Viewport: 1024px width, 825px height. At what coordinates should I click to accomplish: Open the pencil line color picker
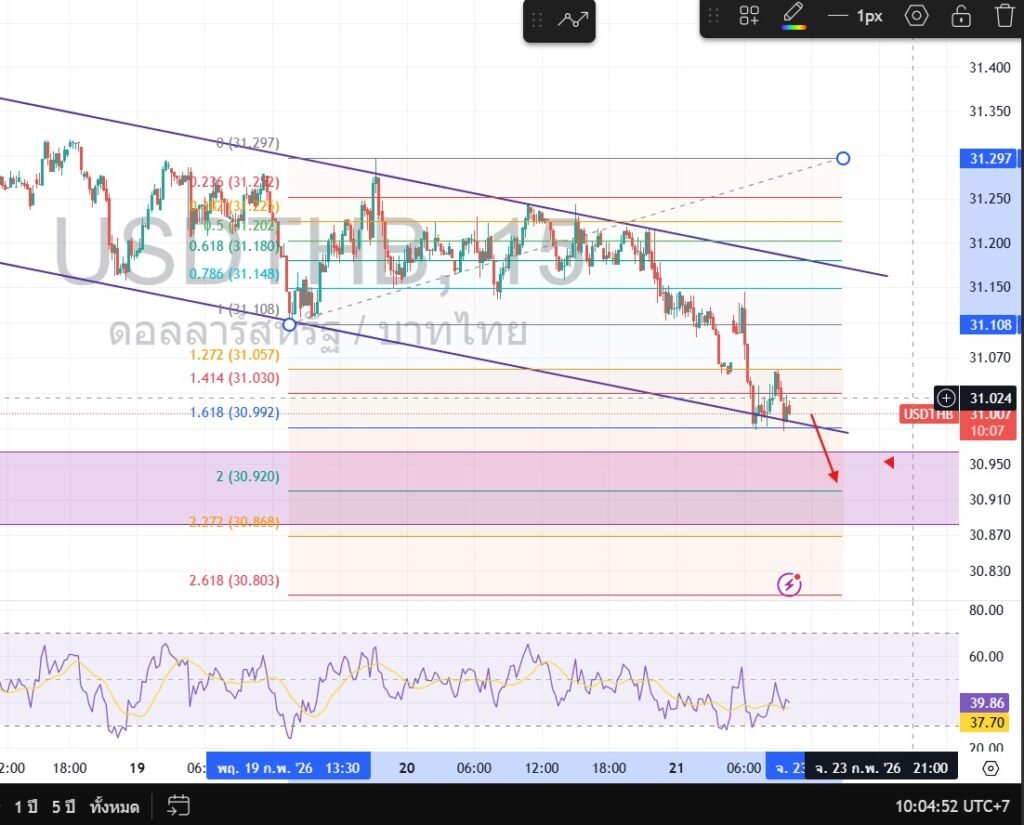(x=793, y=16)
